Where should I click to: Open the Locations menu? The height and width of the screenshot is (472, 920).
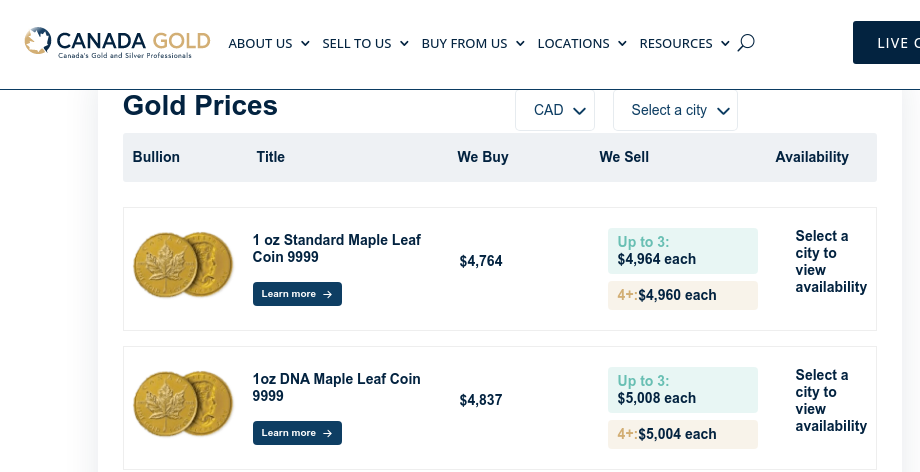[582, 43]
